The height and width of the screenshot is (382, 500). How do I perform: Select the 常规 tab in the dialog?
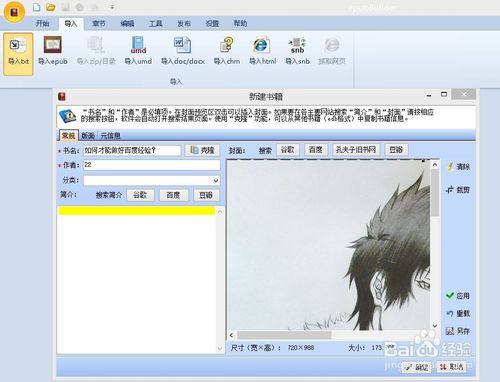click(68, 135)
